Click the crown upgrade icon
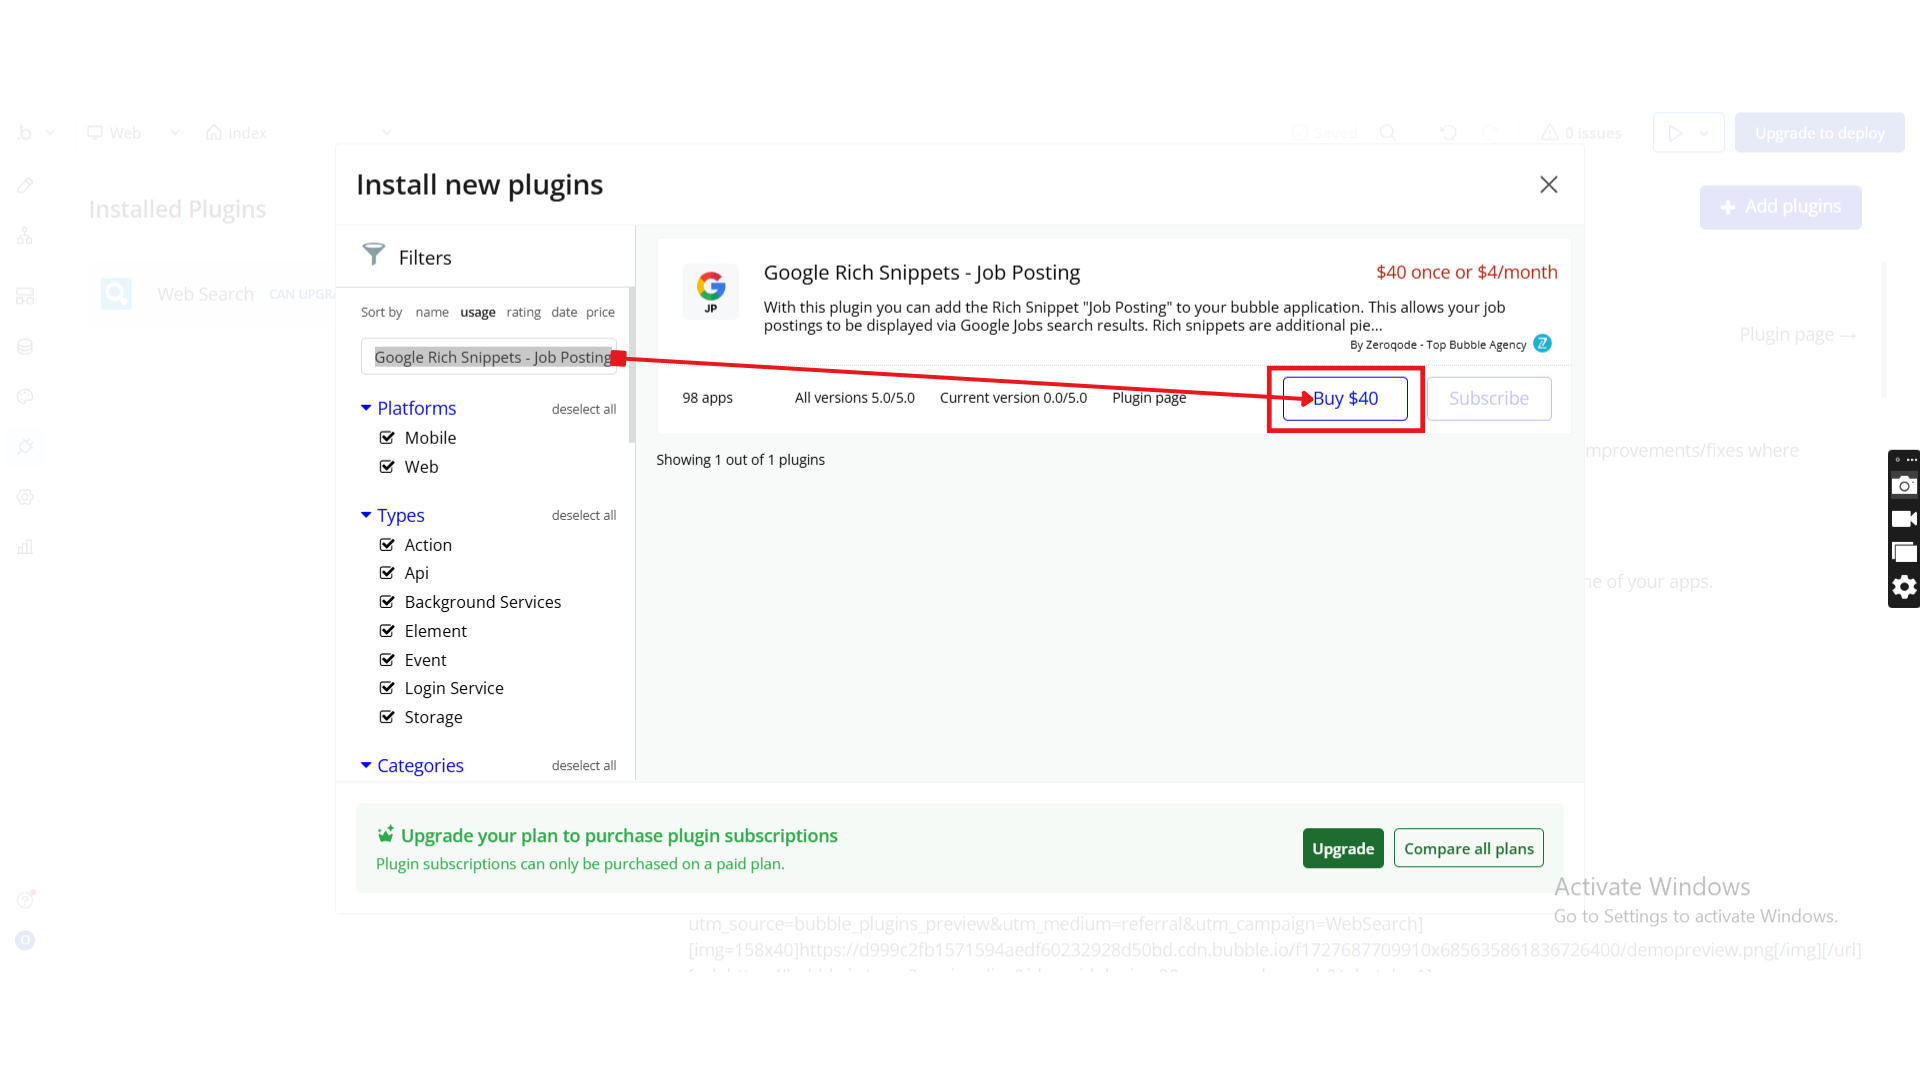This screenshot has height=1080, width=1920. pos(385,834)
